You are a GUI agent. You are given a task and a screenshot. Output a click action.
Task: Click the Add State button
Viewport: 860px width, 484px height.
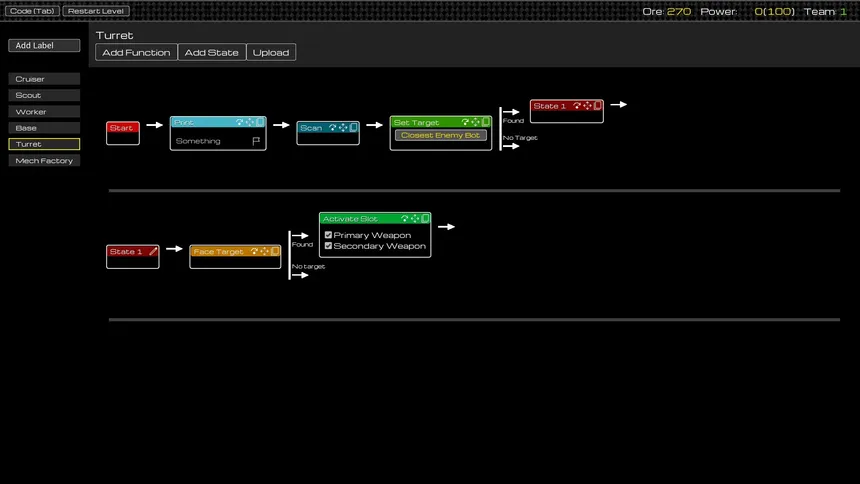coord(212,52)
